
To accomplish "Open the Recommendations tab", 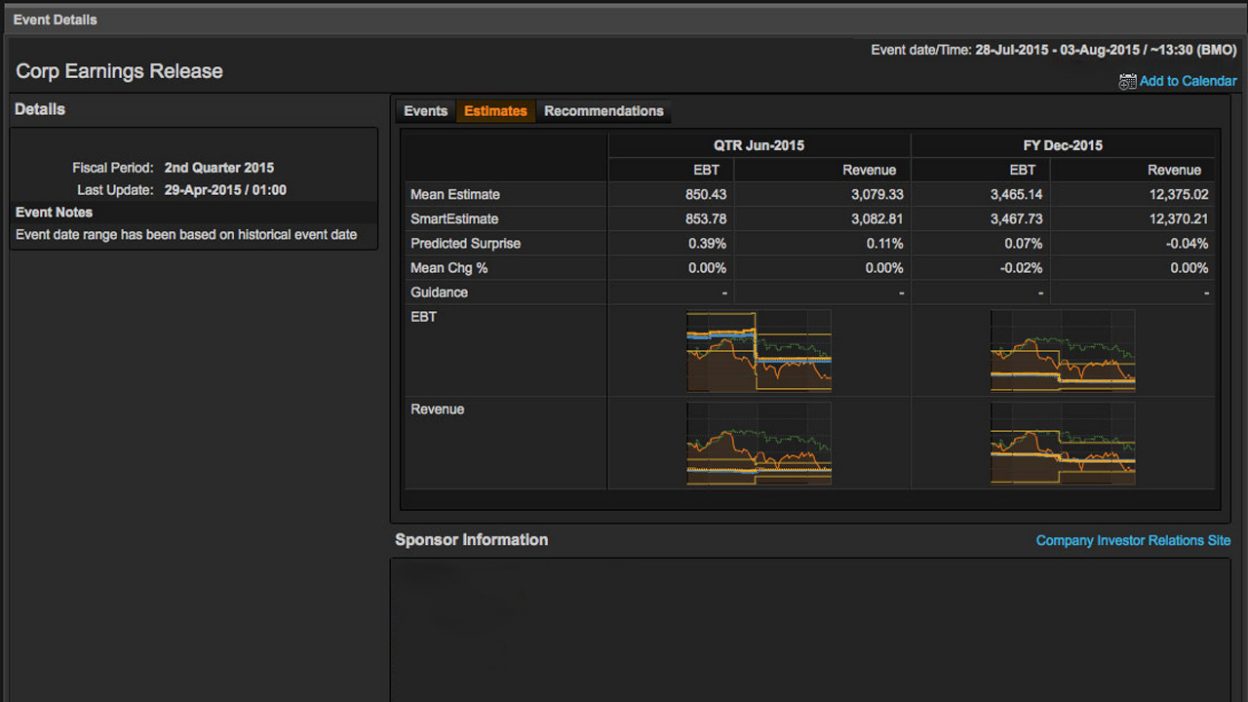I will [x=604, y=111].
